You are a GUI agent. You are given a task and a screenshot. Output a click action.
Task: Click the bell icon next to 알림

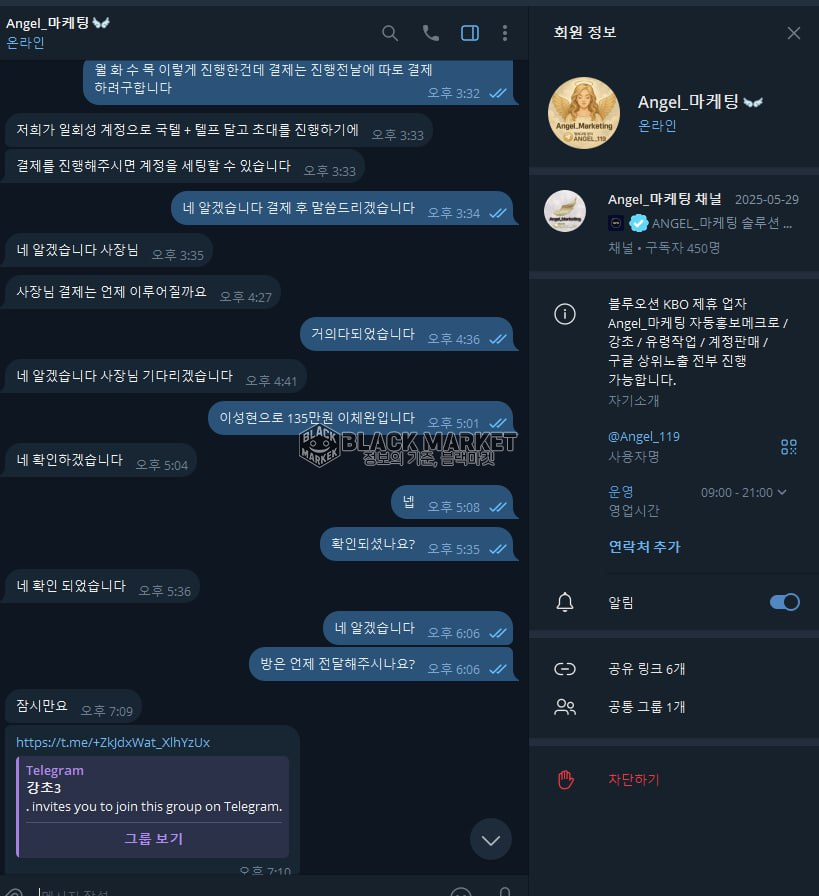565,602
